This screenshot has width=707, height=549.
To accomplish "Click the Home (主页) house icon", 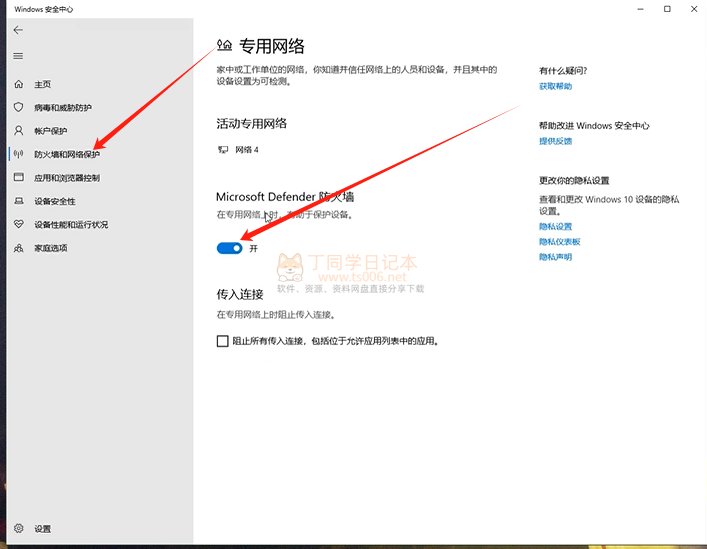I will coord(18,84).
